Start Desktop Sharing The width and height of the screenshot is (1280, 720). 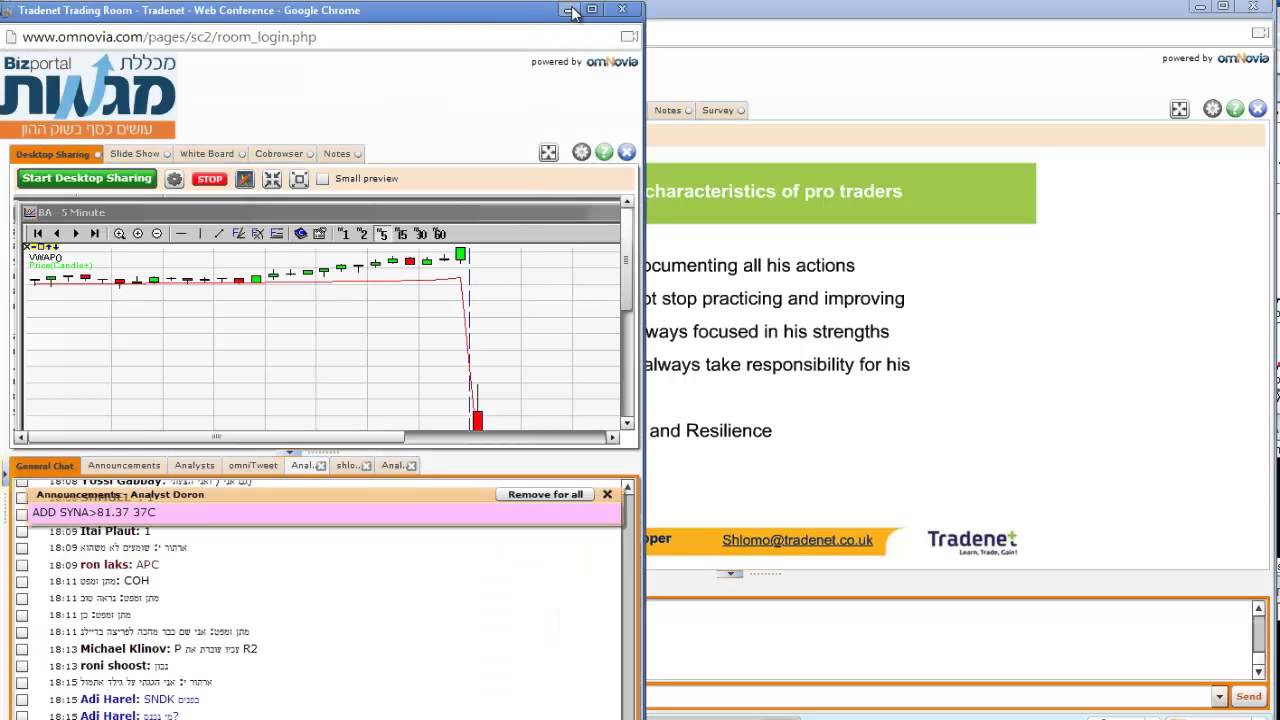coord(87,178)
